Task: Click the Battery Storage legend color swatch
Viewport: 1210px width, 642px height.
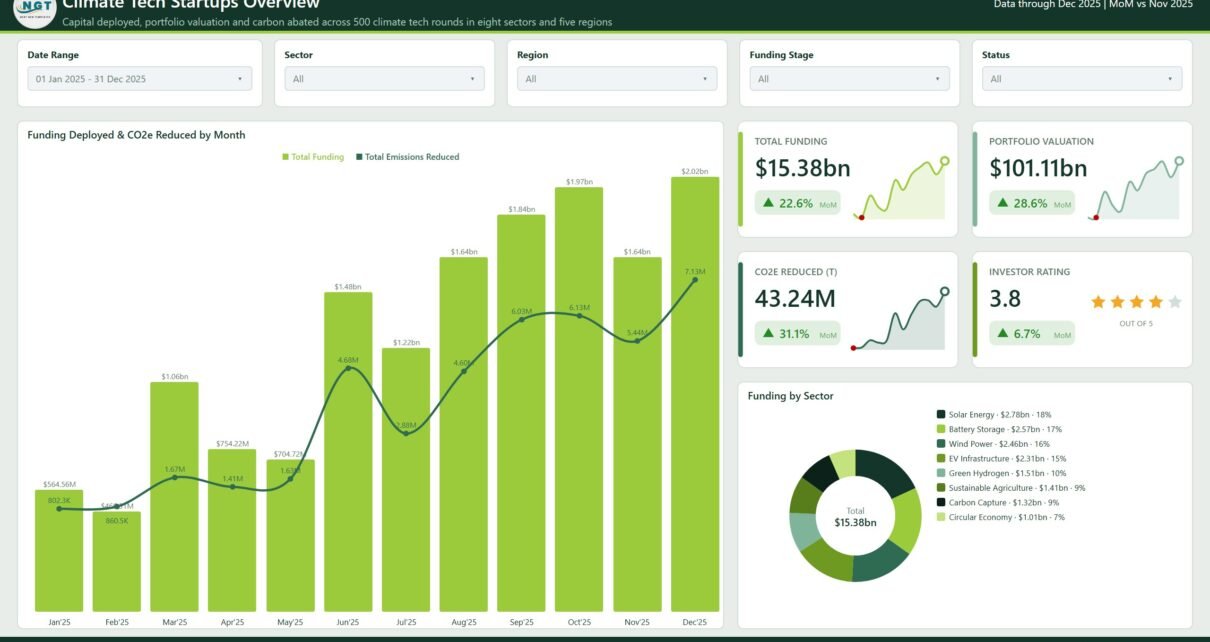Action: 941,429
